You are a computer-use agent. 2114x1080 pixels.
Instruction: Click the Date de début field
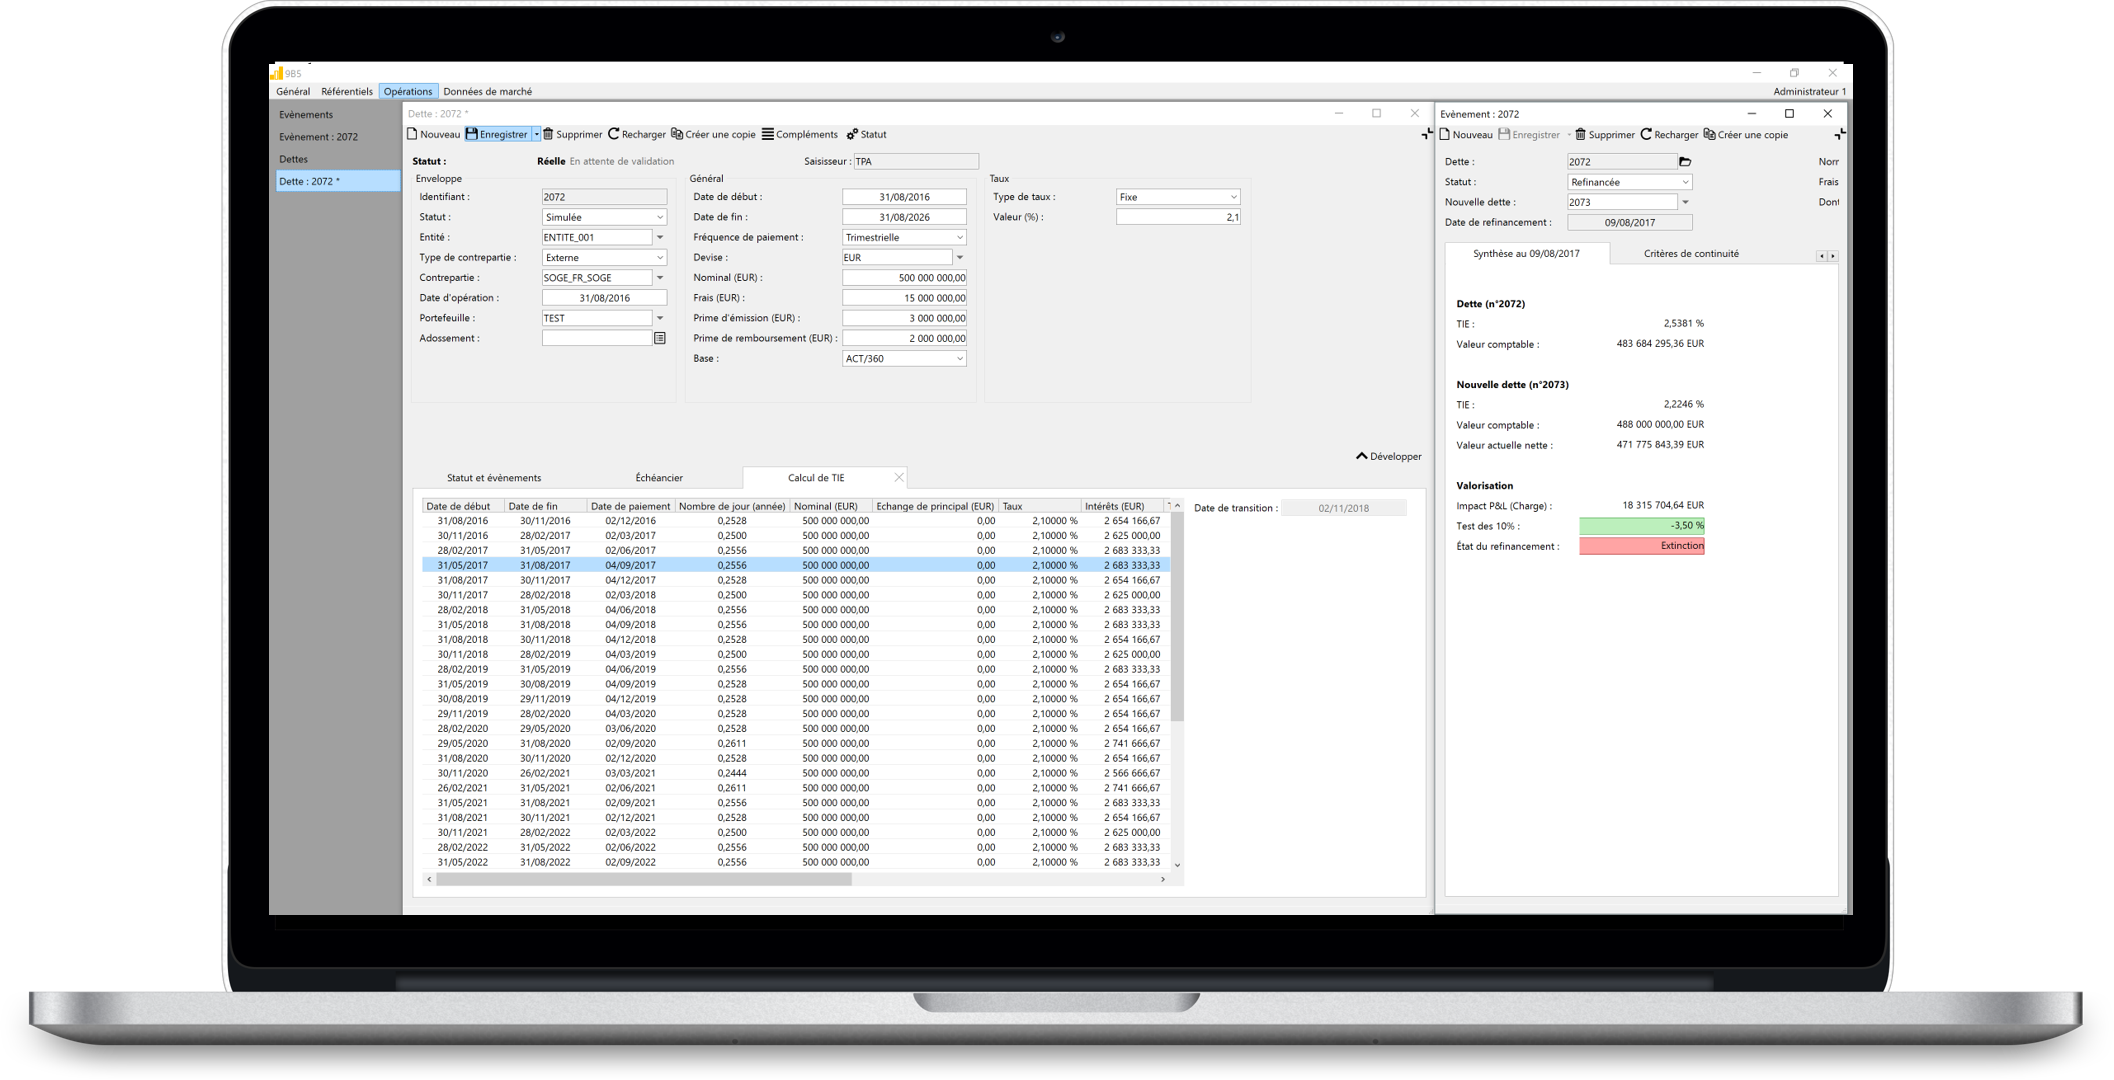point(904,197)
